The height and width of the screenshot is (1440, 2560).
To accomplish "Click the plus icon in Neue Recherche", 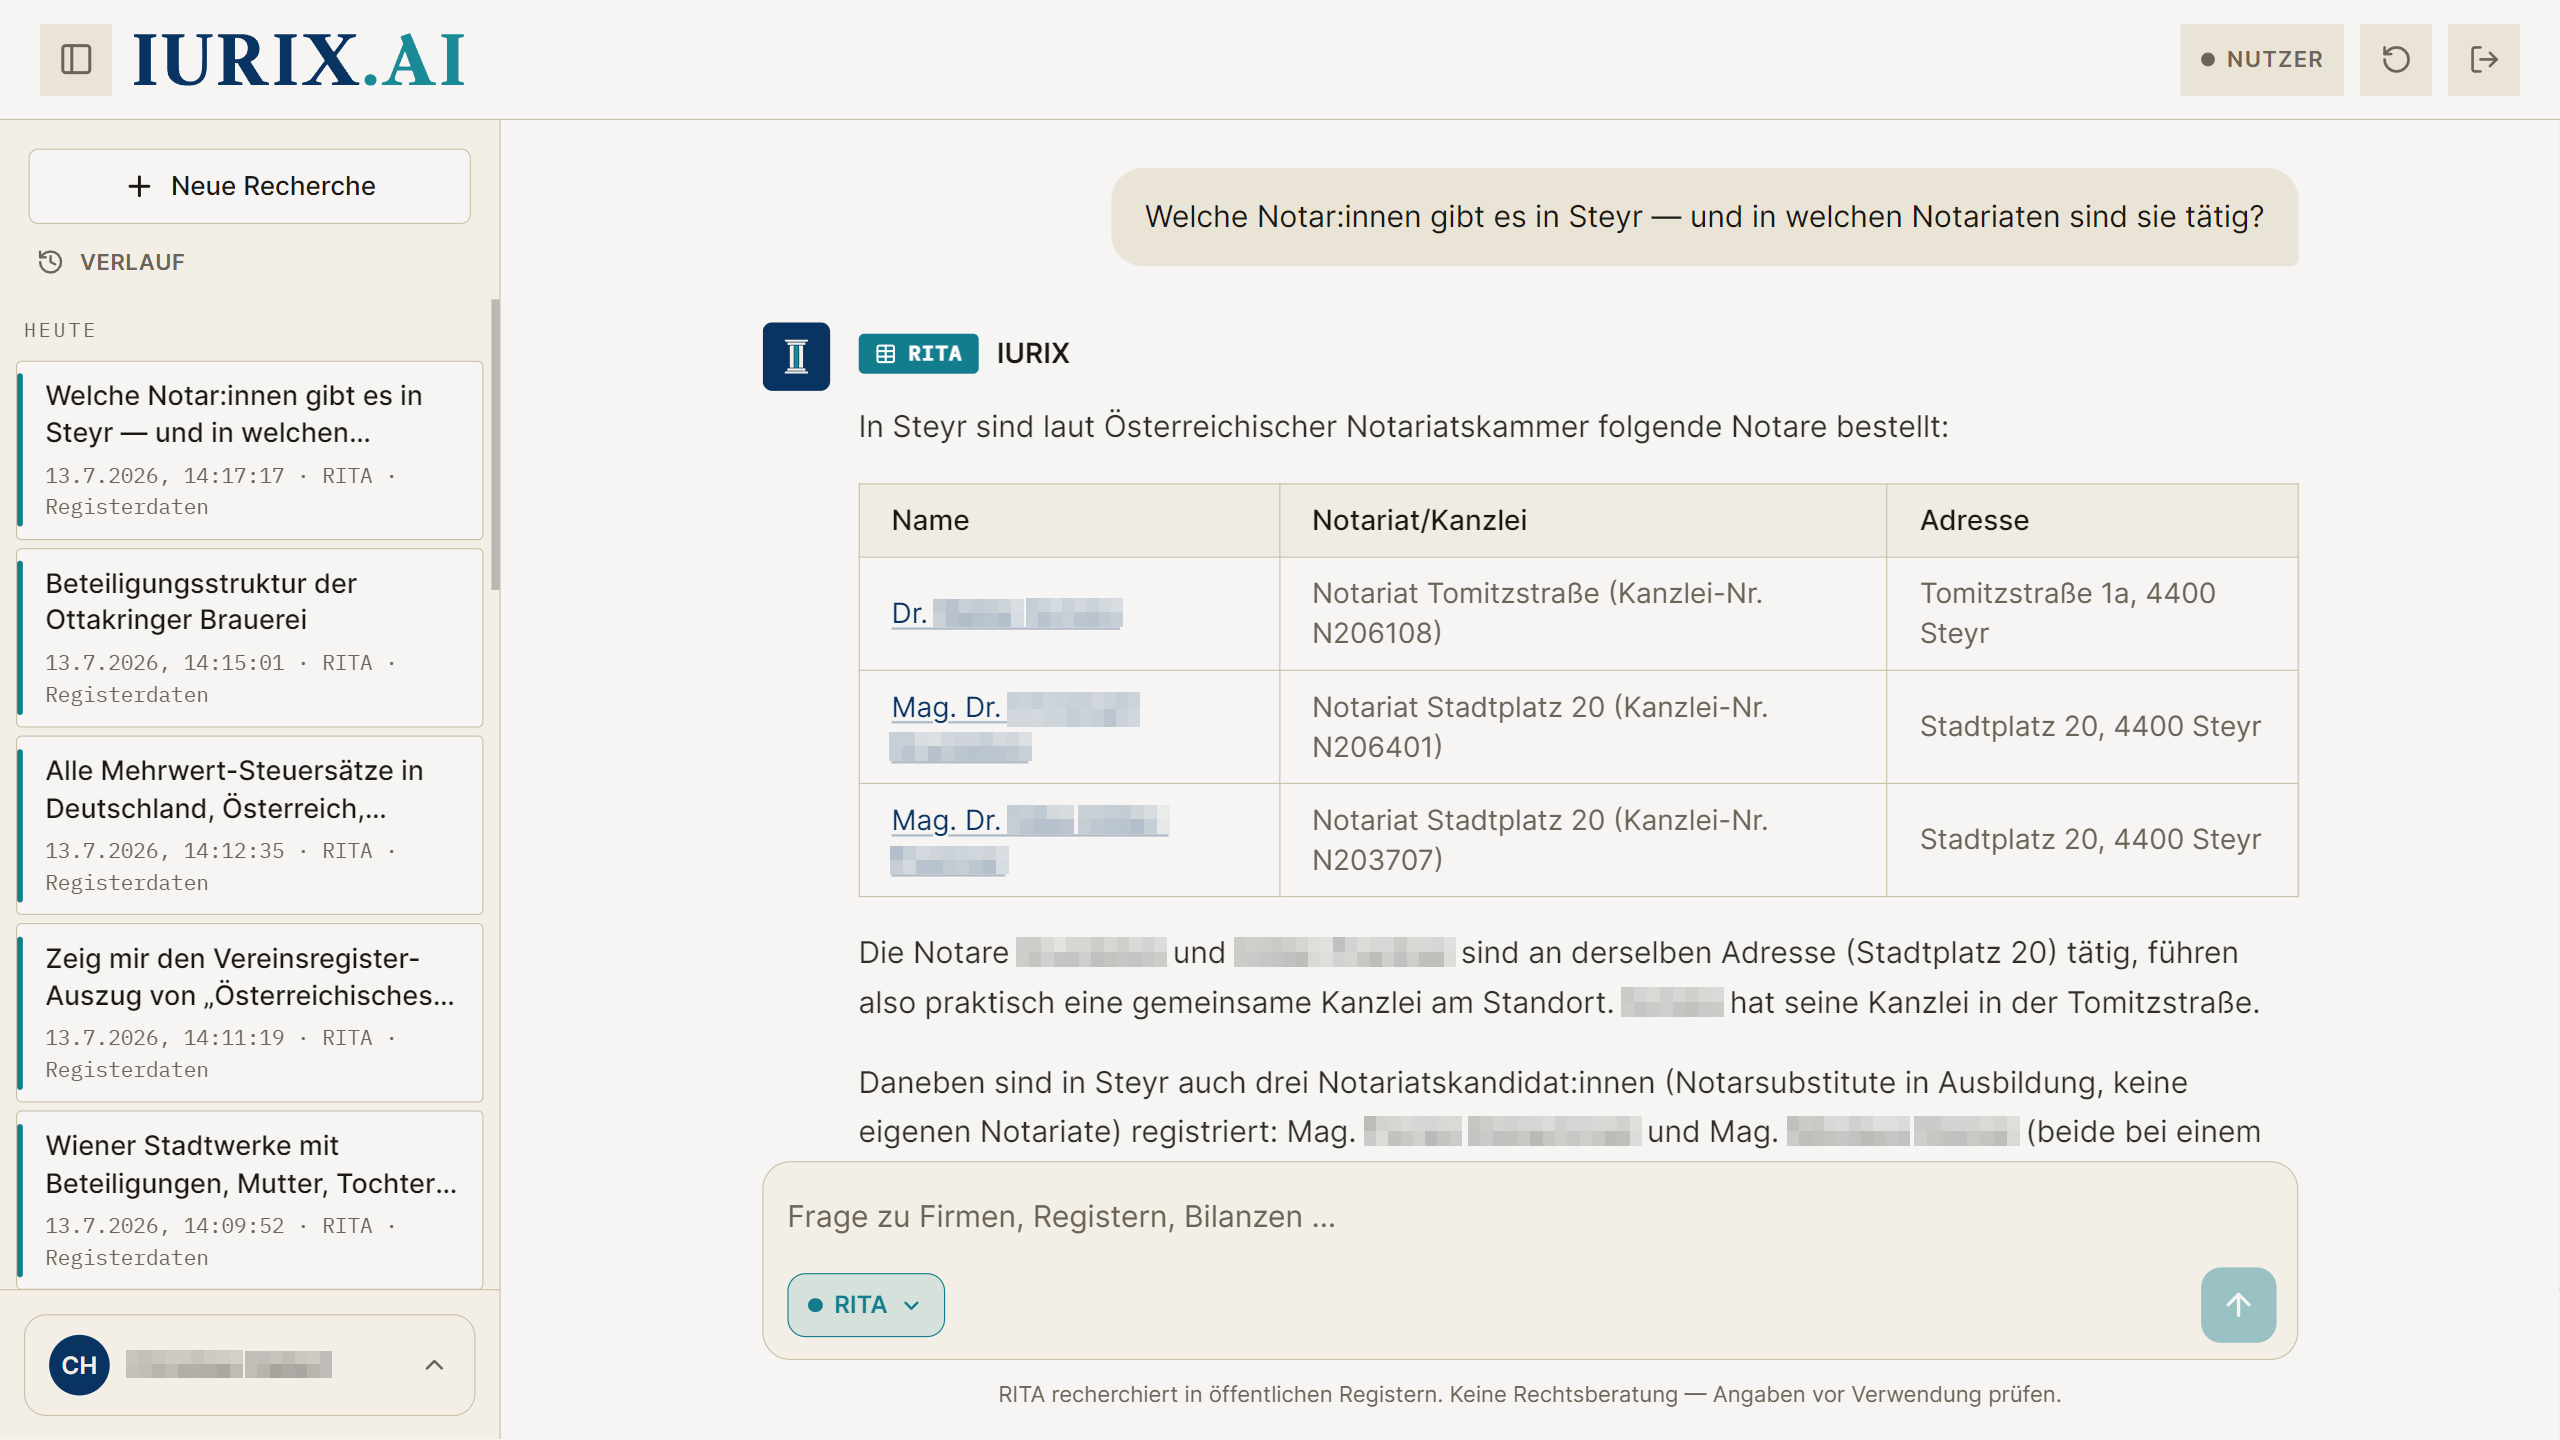I will (x=140, y=186).
